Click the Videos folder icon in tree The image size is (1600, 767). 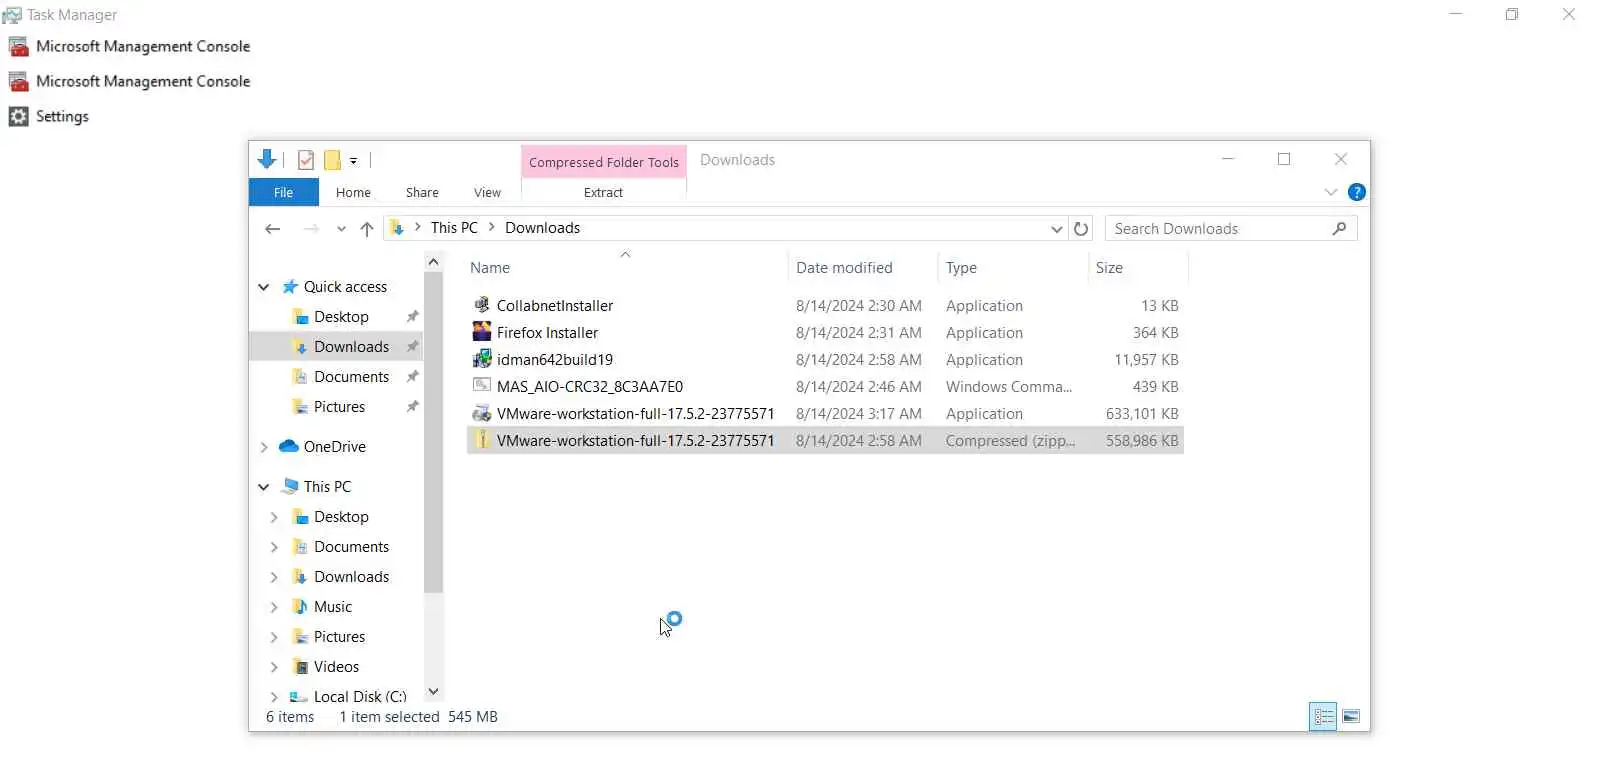coord(300,667)
